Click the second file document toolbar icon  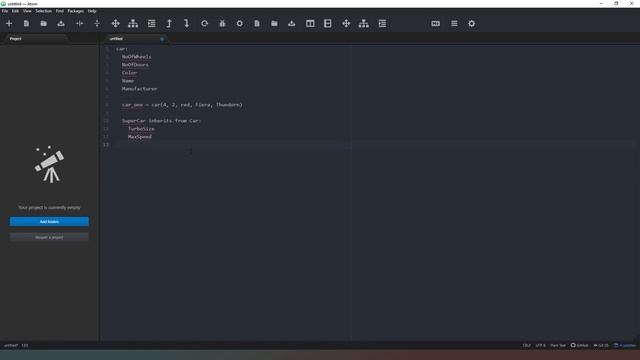[x=257, y=24]
